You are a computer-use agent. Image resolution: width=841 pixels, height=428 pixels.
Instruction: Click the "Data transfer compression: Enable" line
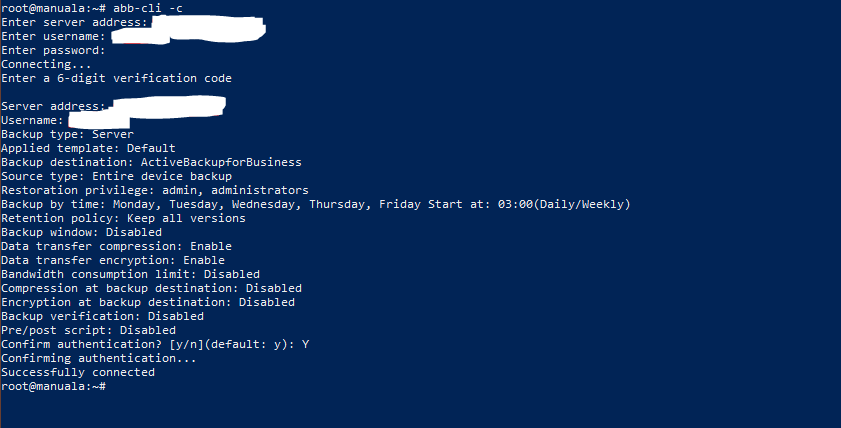(116, 246)
